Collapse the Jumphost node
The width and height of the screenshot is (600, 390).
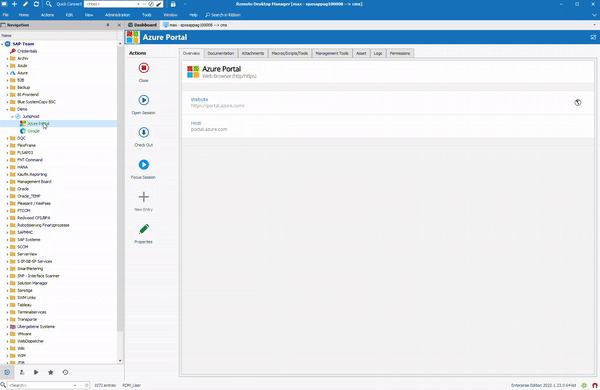pyautogui.click(x=12, y=116)
